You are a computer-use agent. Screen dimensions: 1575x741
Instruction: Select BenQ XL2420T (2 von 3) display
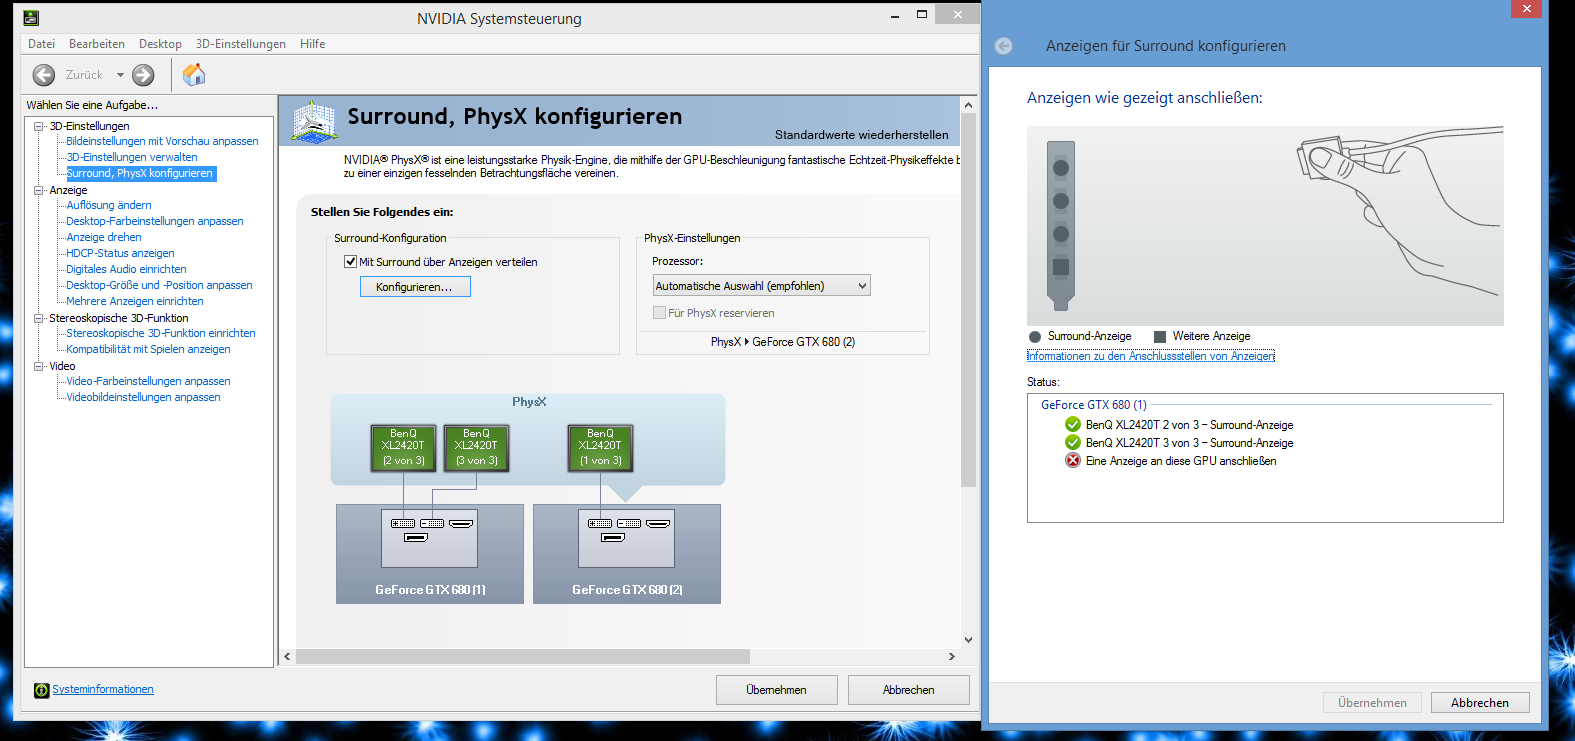tap(403, 448)
